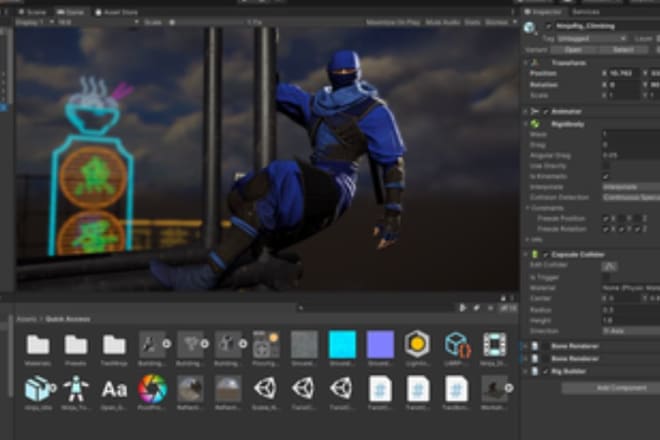Switch to the Scene tab
Viewport: 660px width, 440px height.
(32, 12)
